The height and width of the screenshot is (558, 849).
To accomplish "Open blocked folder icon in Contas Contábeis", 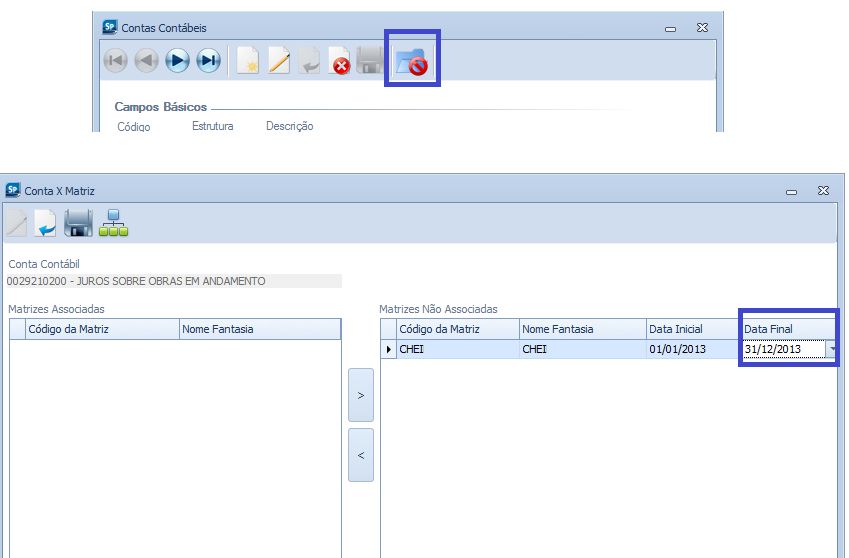I will coord(412,61).
